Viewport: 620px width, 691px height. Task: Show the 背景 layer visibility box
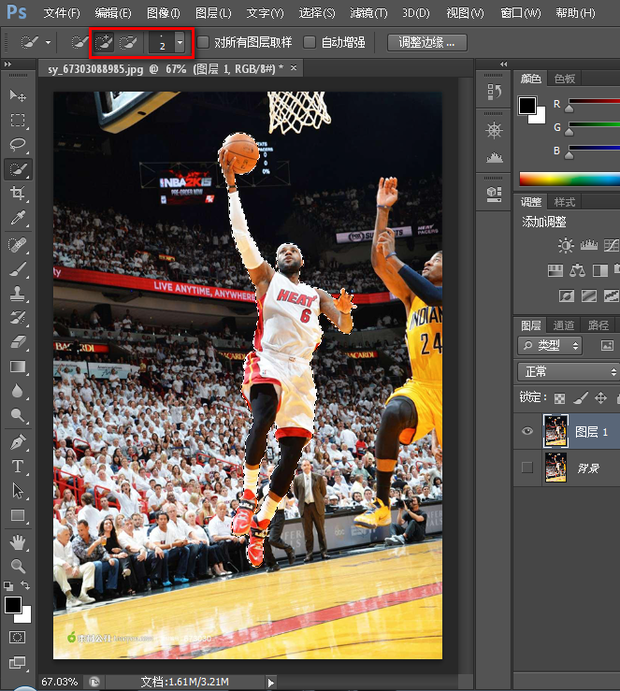click(x=527, y=467)
